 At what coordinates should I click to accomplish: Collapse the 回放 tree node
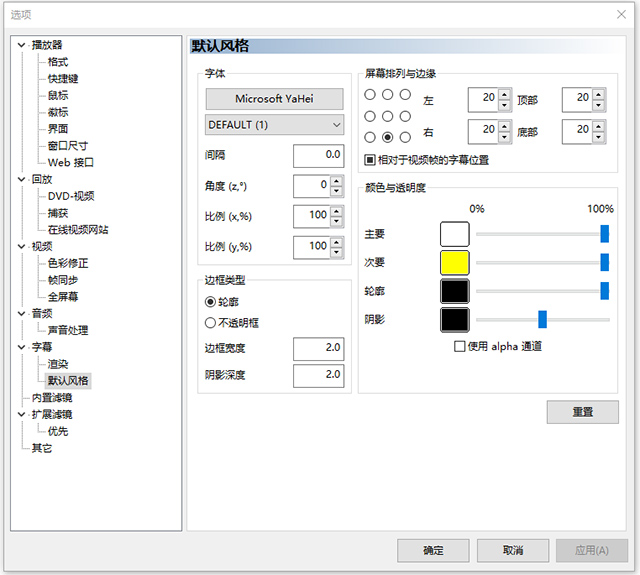pos(22,179)
